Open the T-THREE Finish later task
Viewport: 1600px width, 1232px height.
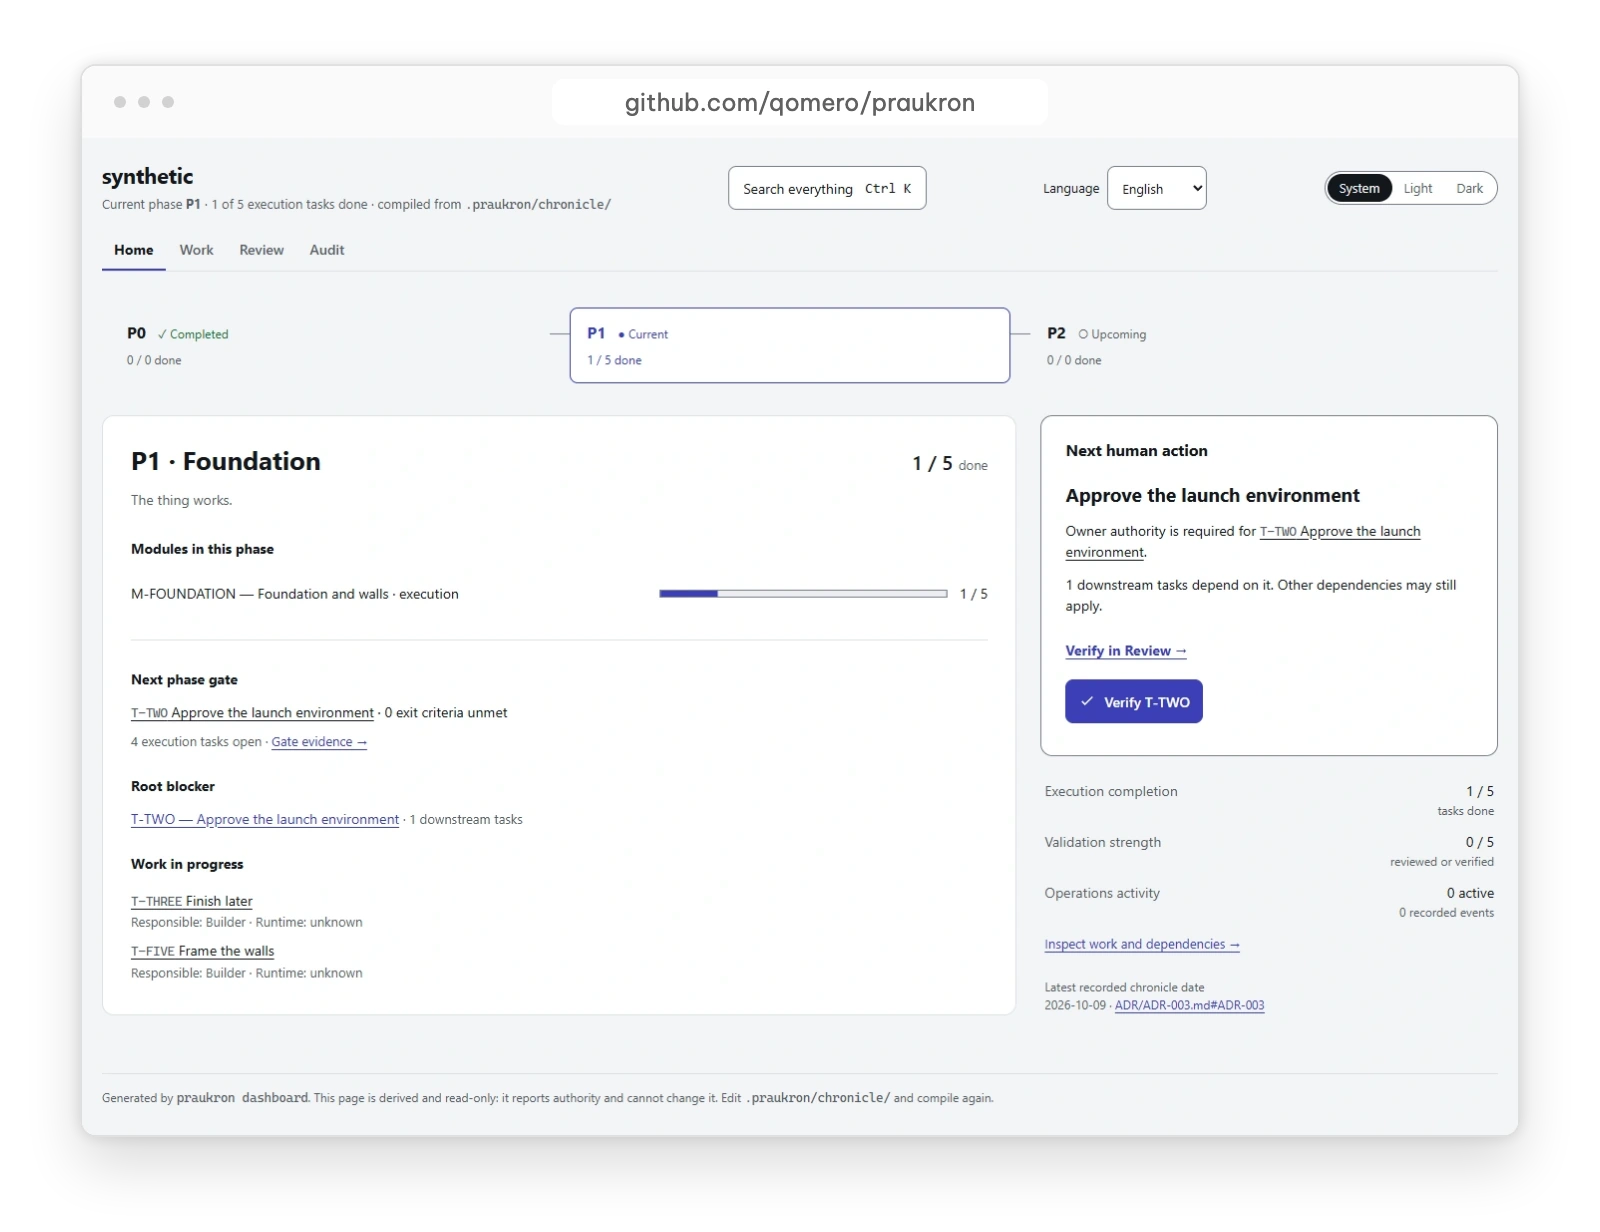click(192, 901)
